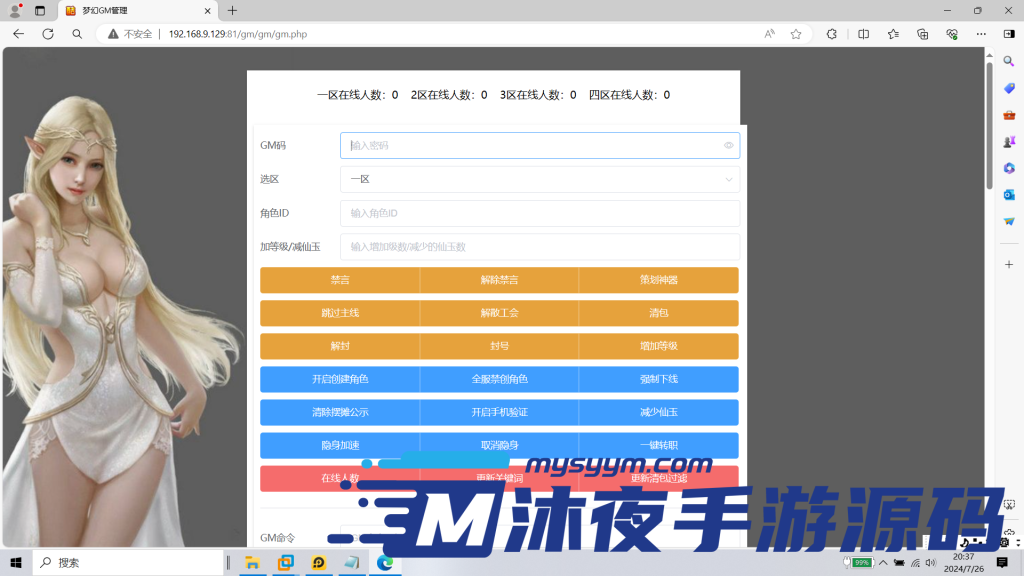Toggle GM码 password visibility eye
1024x576 pixels.
click(728, 145)
